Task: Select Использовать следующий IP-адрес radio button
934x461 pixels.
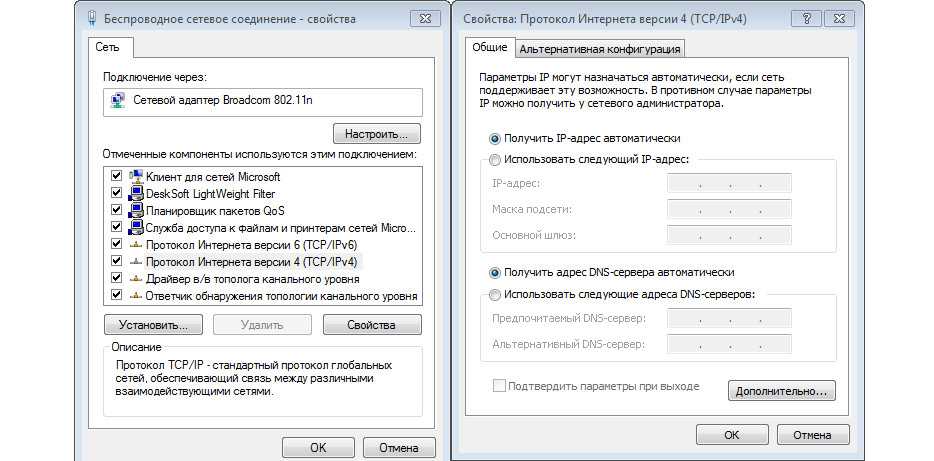Action: 495,159
